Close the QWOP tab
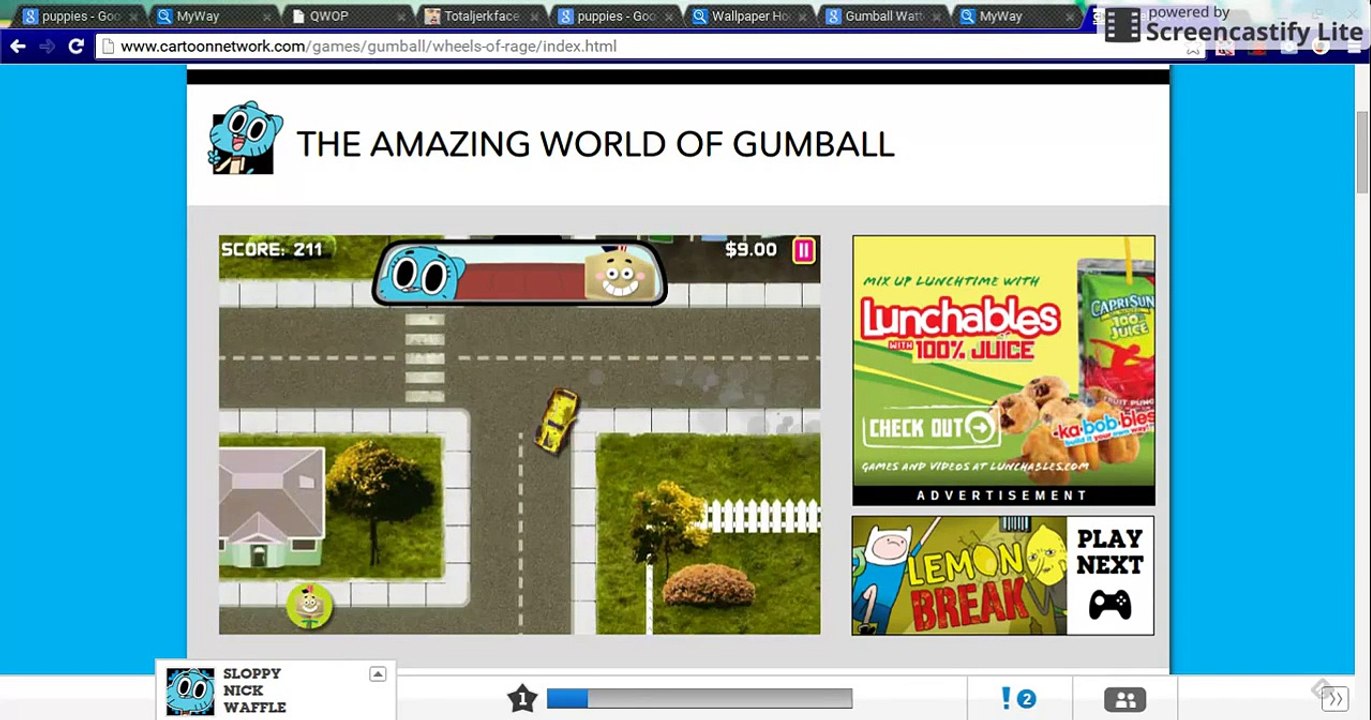Screen dimensions: 1371x720 400,17
